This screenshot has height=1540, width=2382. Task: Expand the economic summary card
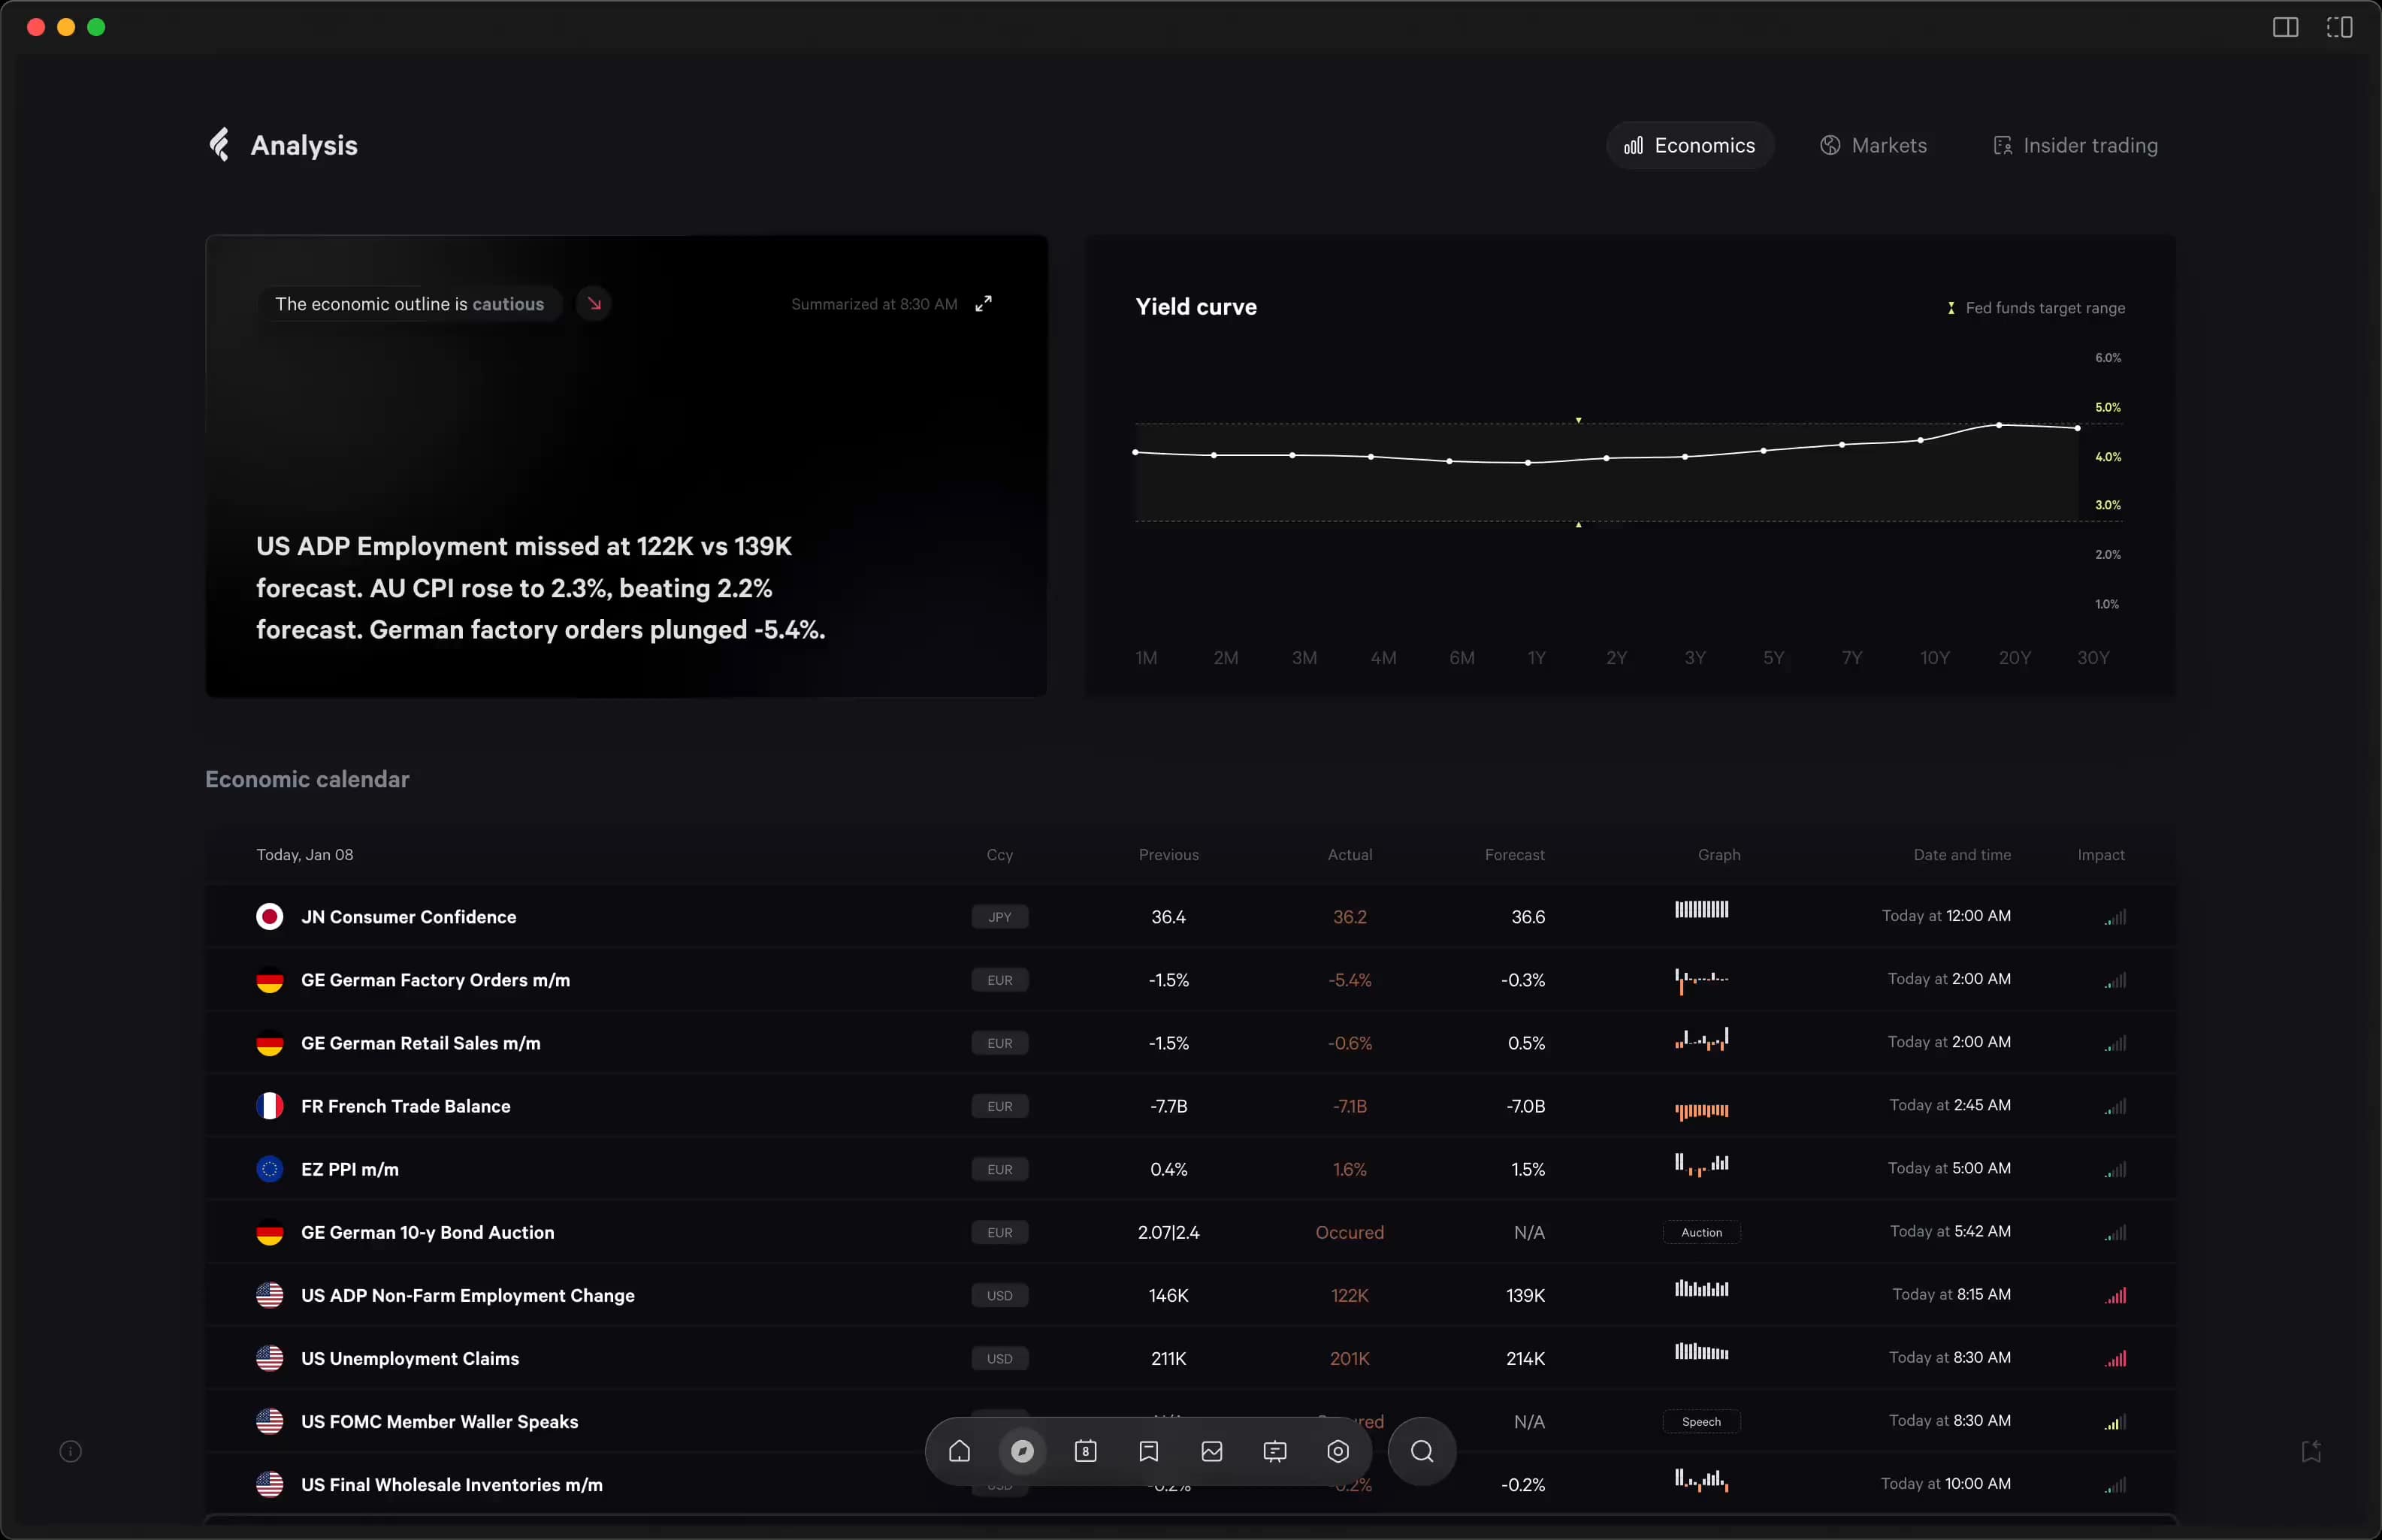click(x=984, y=303)
